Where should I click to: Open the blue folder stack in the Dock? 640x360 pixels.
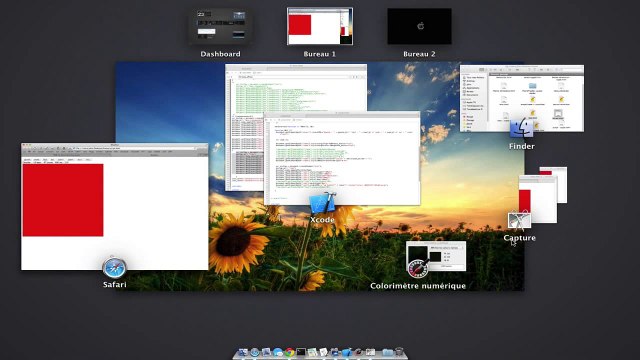pyautogui.click(x=387, y=352)
